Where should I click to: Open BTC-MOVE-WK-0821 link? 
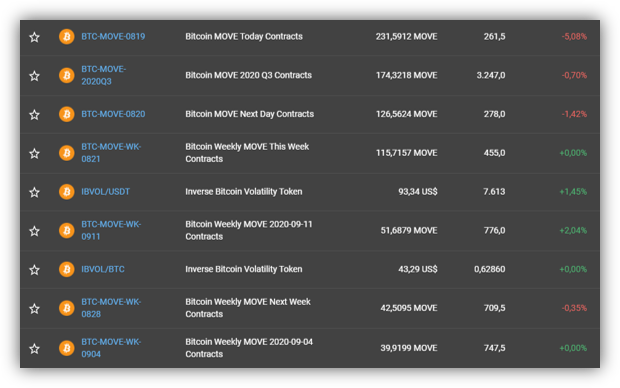click(111, 153)
